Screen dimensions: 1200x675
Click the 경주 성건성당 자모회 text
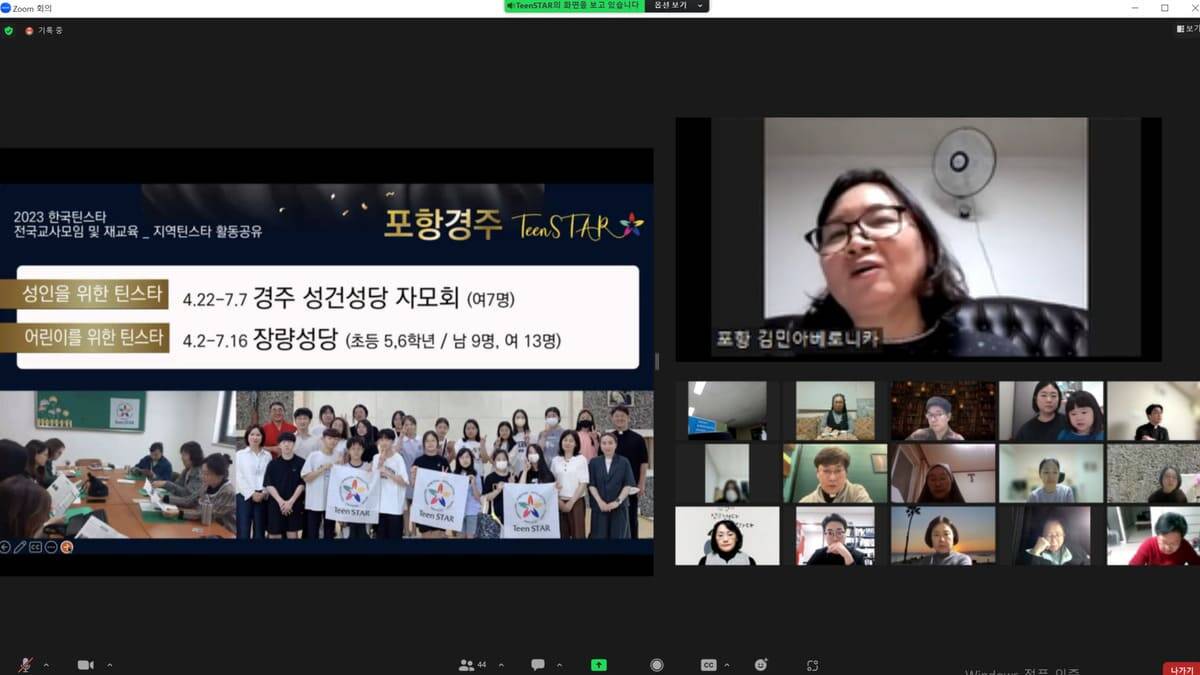tap(356, 298)
